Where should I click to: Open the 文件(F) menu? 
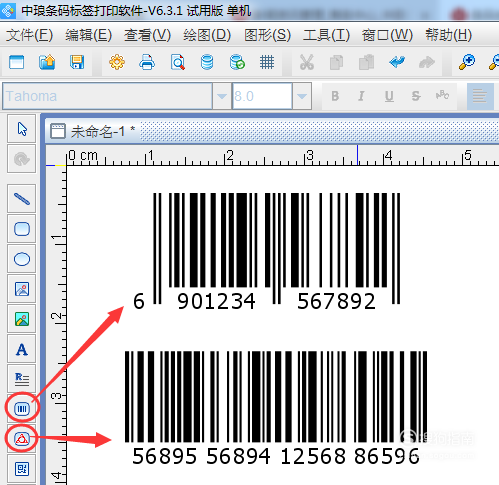29,35
